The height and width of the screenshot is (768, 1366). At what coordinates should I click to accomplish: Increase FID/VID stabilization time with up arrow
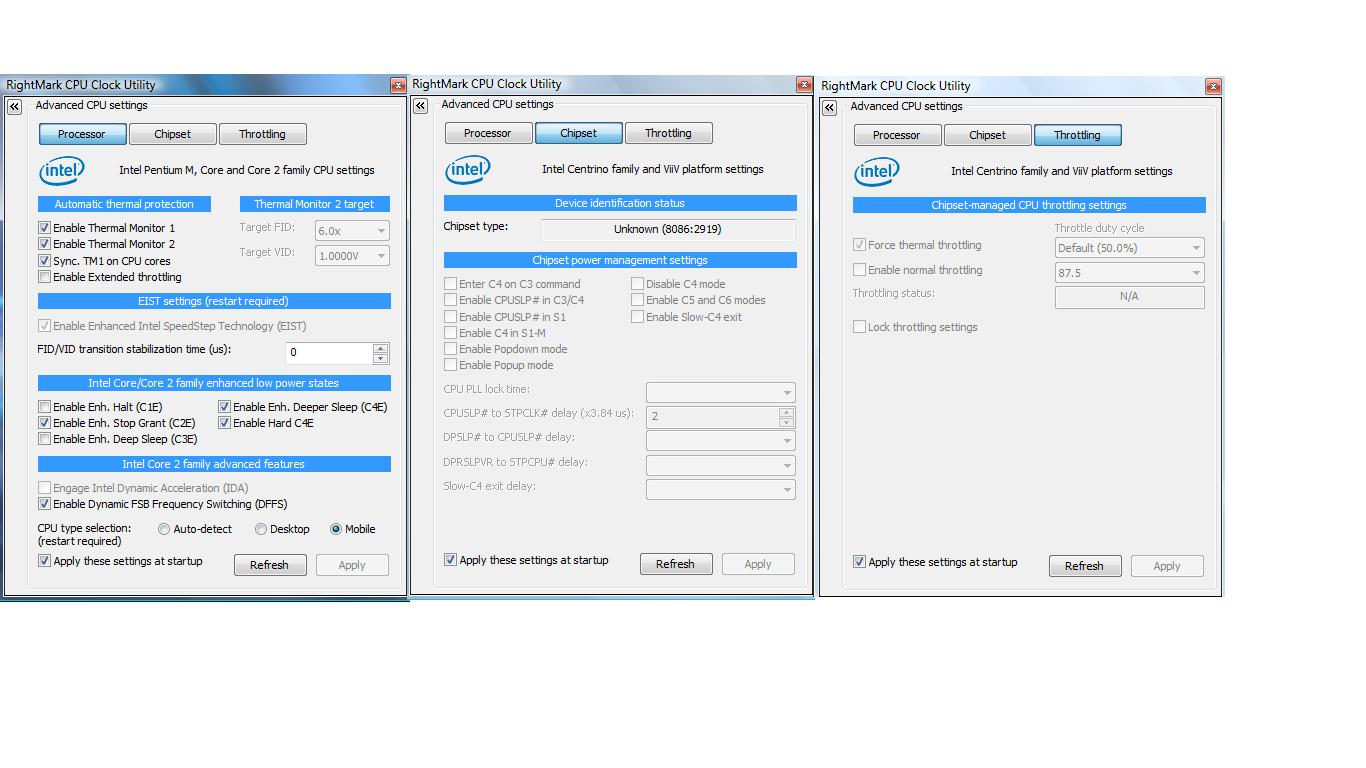click(380, 348)
